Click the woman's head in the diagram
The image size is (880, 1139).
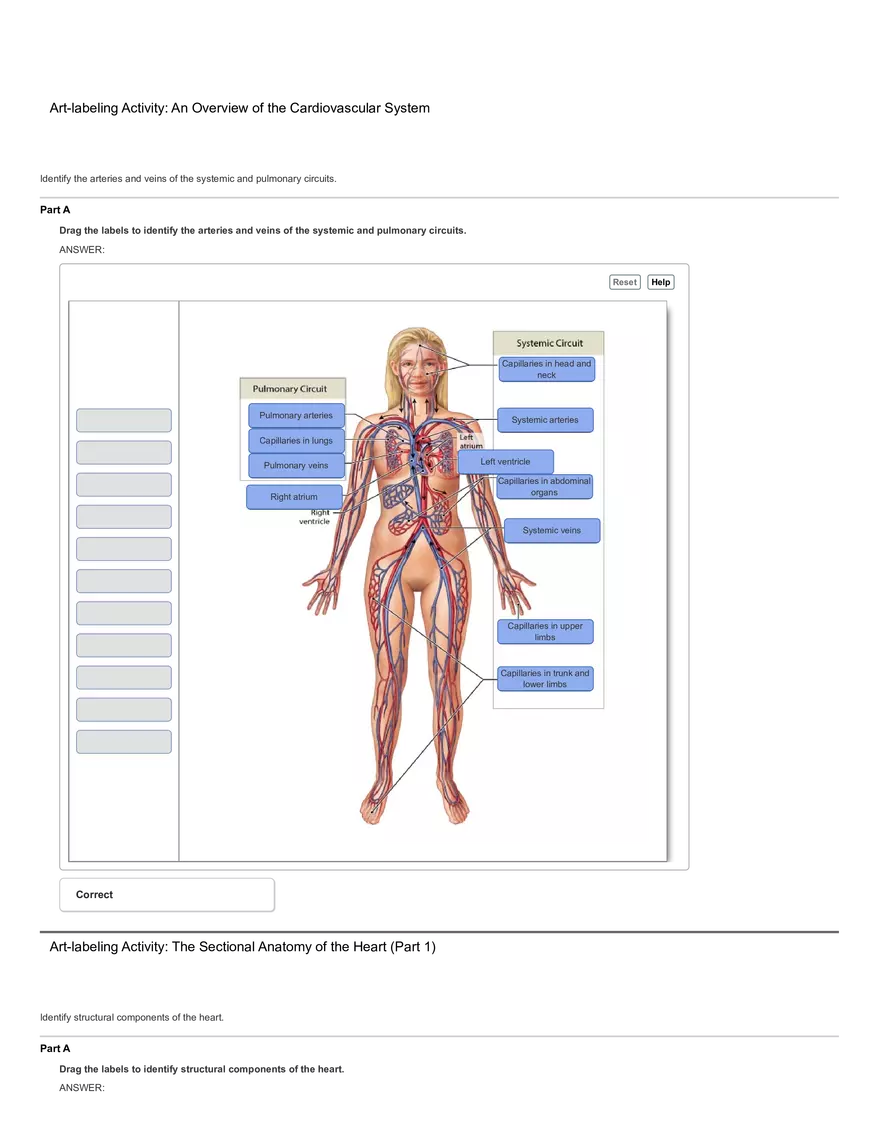(x=417, y=362)
